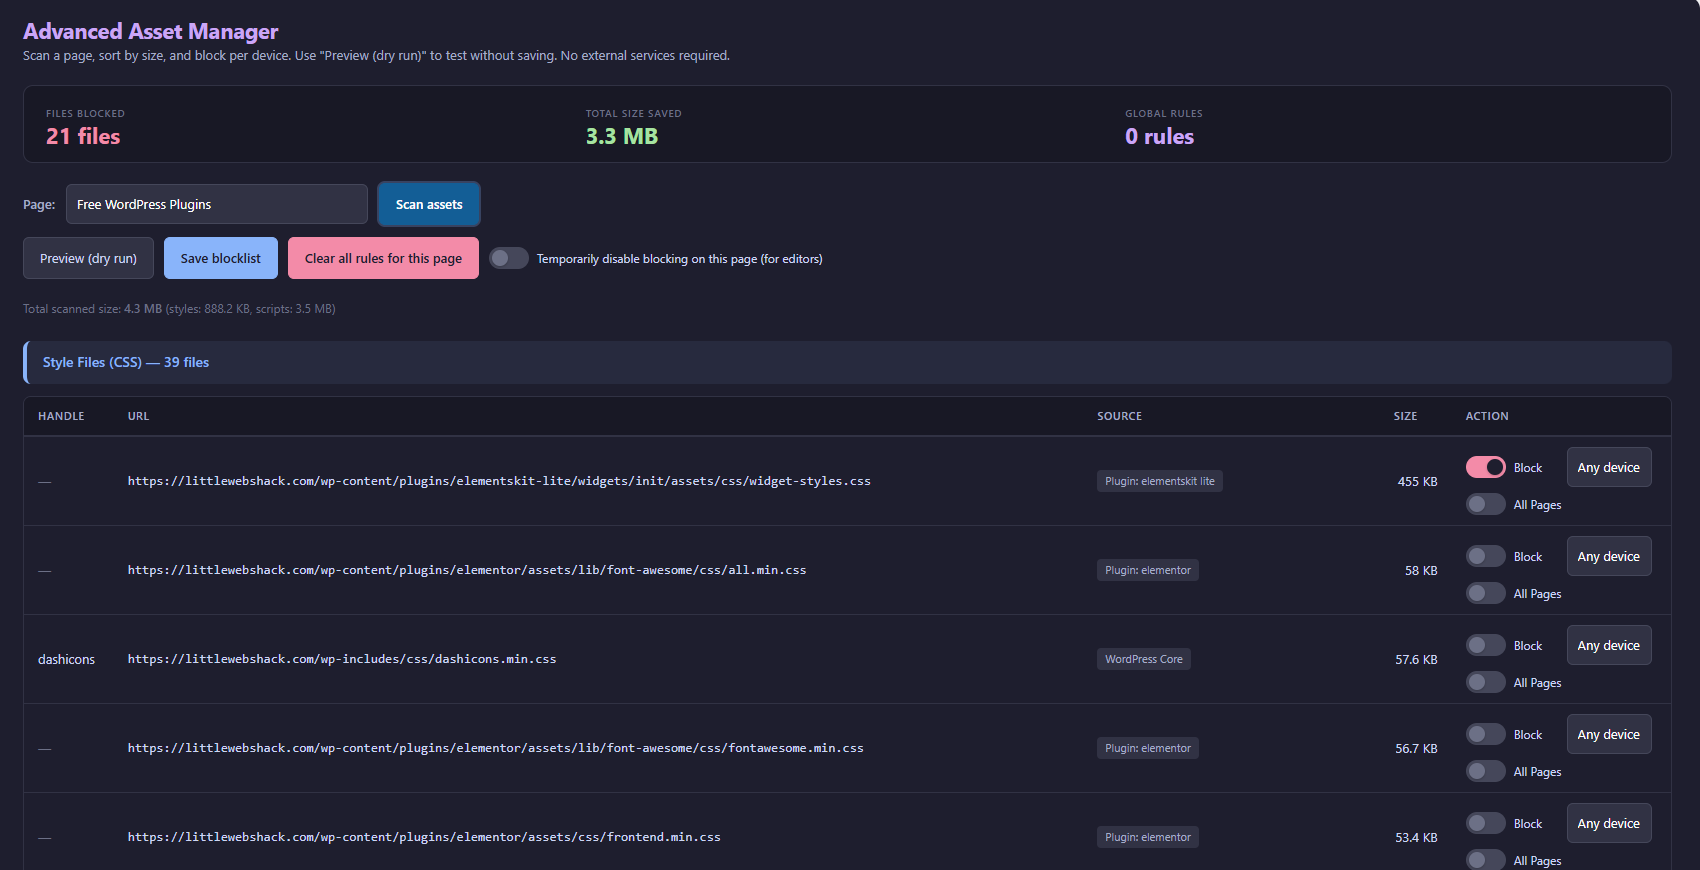The height and width of the screenshot is (870, 1700).
Task: Click the 21 files blocked stat
Action: pyautogui.click(x=83, y=136)
